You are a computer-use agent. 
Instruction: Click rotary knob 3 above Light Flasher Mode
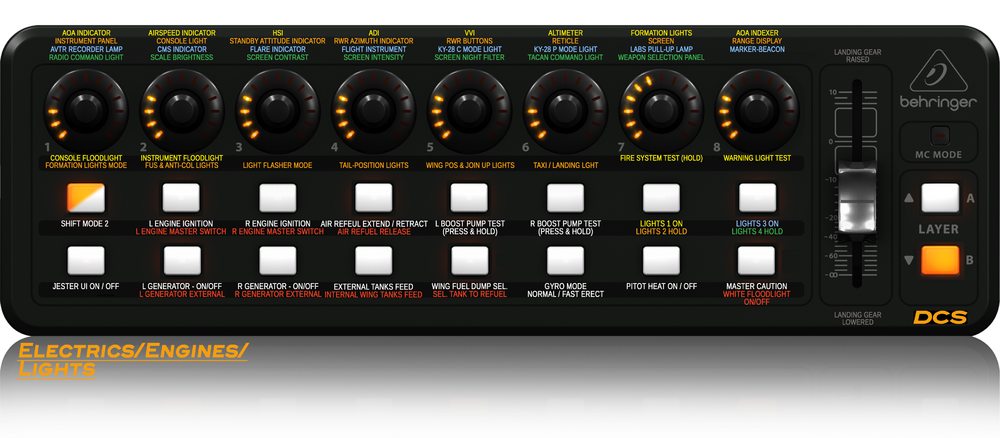pyautogui.click(x=277, y=110)
